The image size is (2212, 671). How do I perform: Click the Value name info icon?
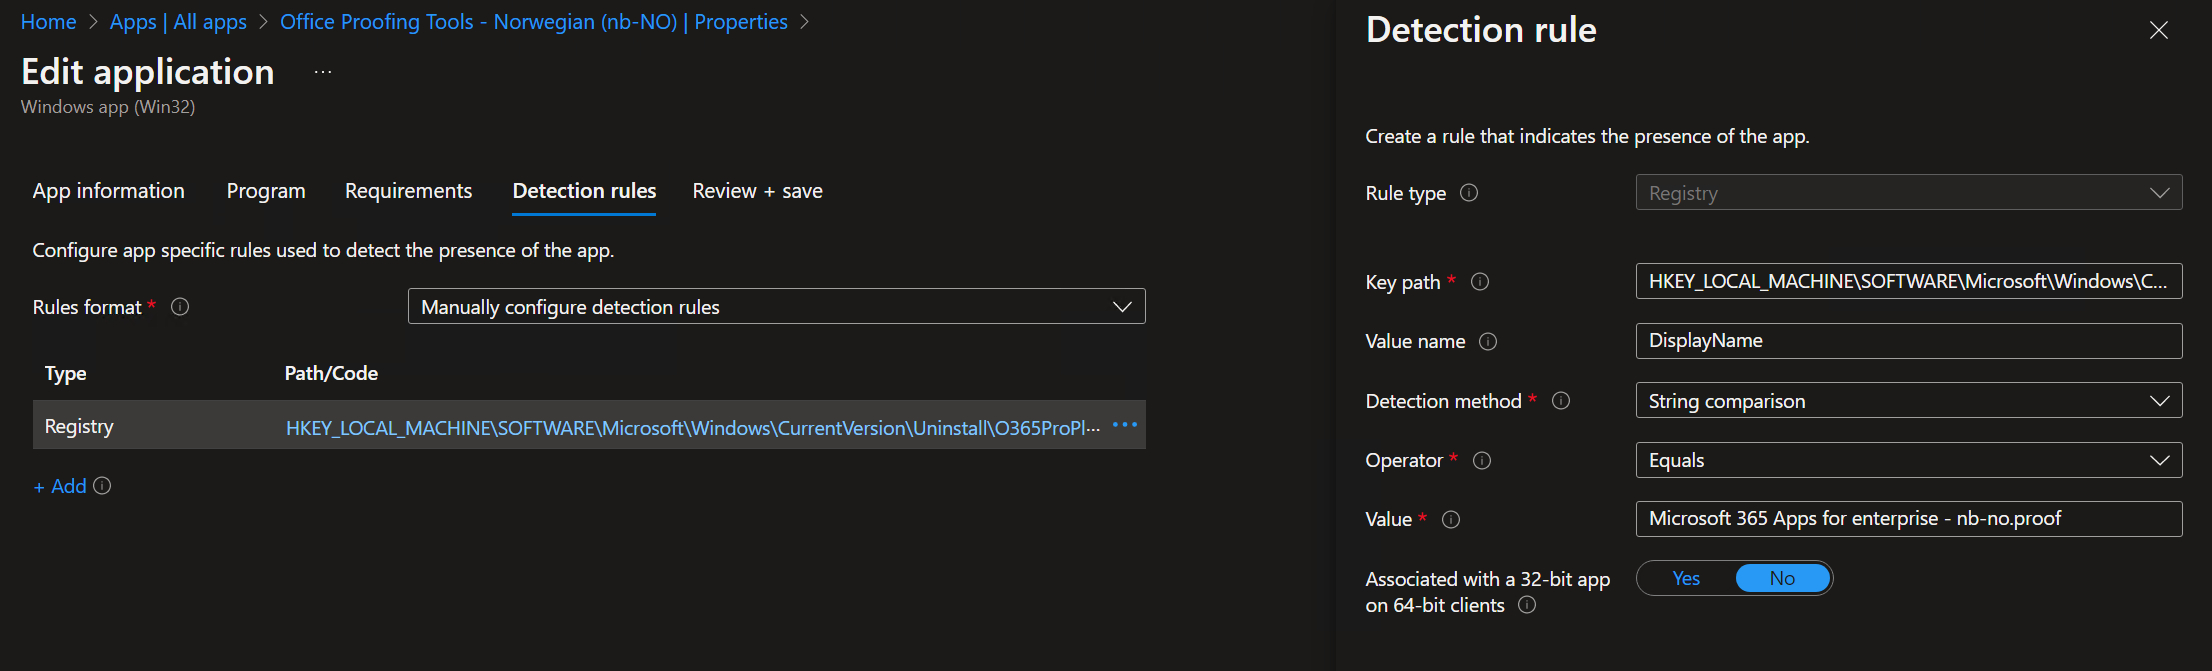(1488, 342)
